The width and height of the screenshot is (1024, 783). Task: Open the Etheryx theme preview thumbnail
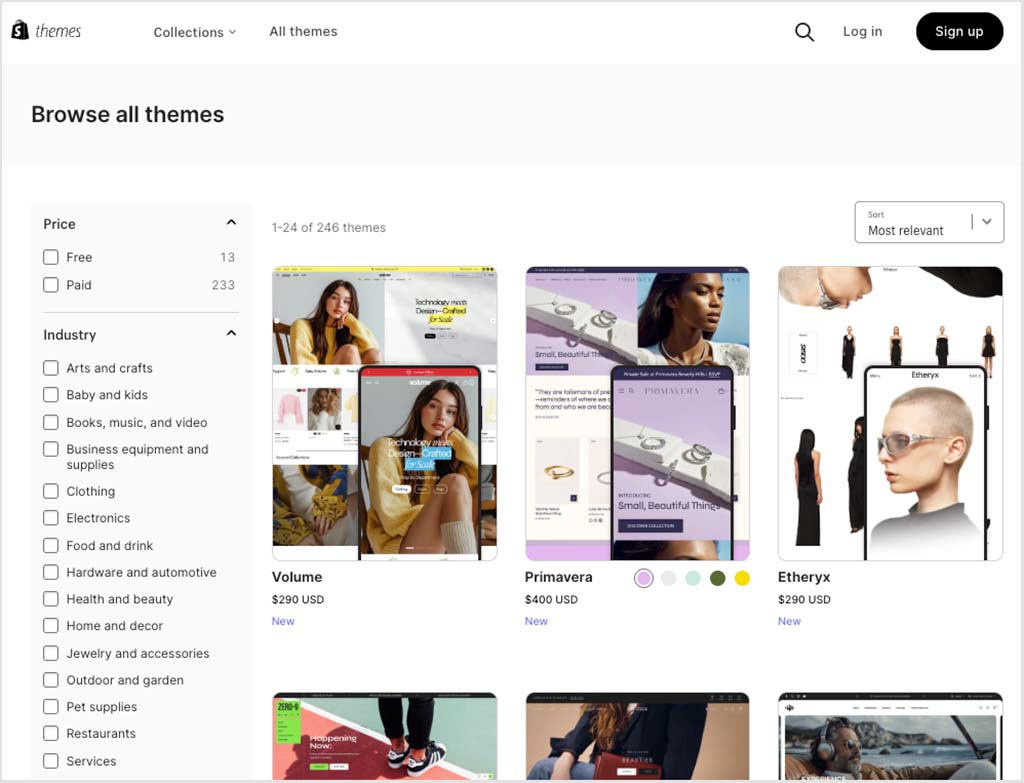pyautogui.click(x=890, y=413)
